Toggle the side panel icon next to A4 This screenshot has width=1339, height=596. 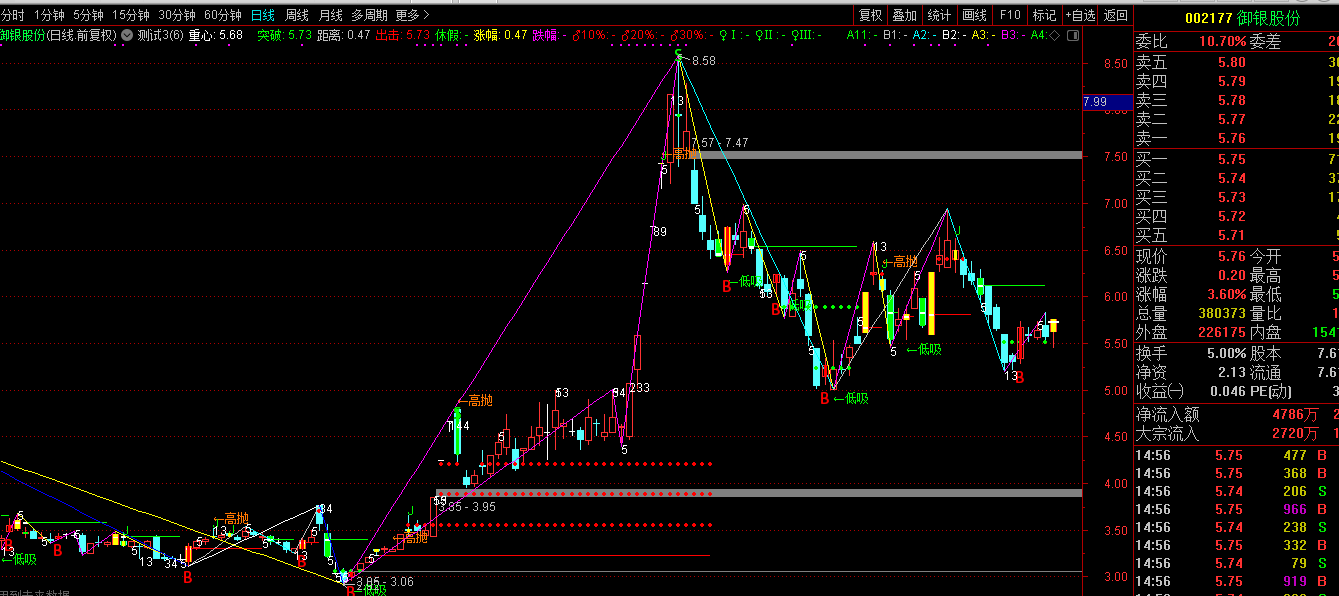tap(1073, 35)
